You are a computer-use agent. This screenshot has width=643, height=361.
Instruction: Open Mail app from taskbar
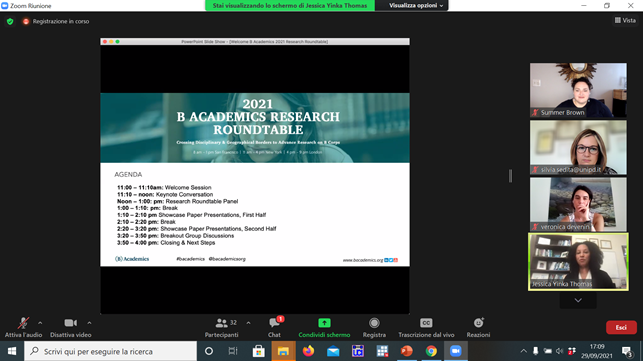(x=333, y=351)
